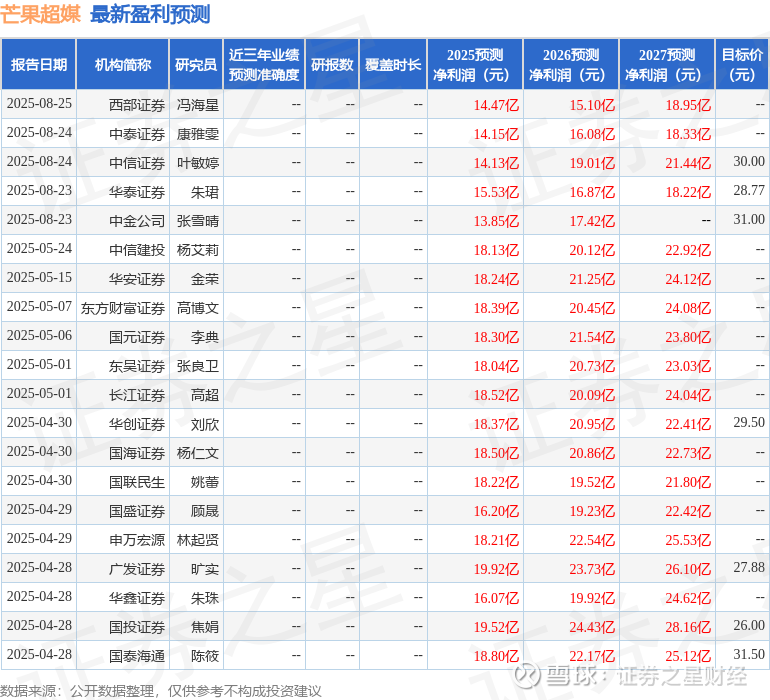Click the 数据来源 footer note
Screen dimensions: 770x700
(x=161, y=691)
